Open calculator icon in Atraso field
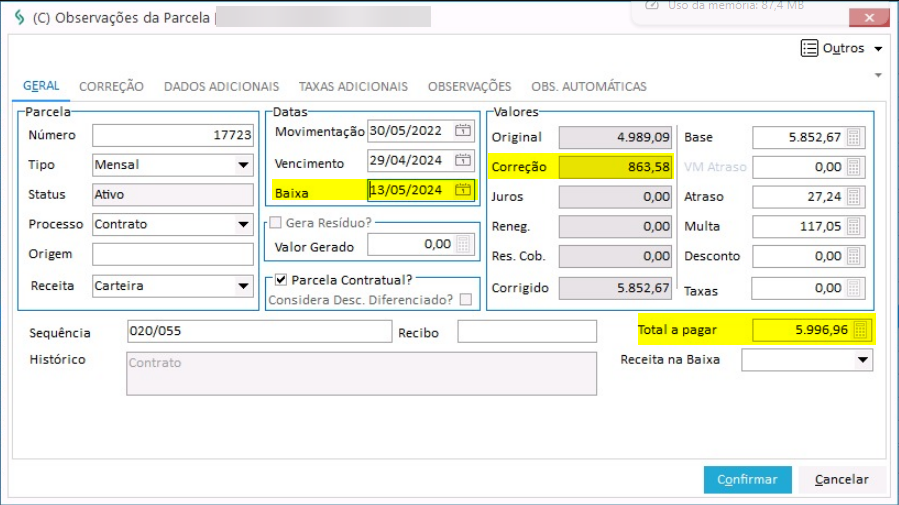The height and width of the screenshot is (505, 899). tap(854, 197)
